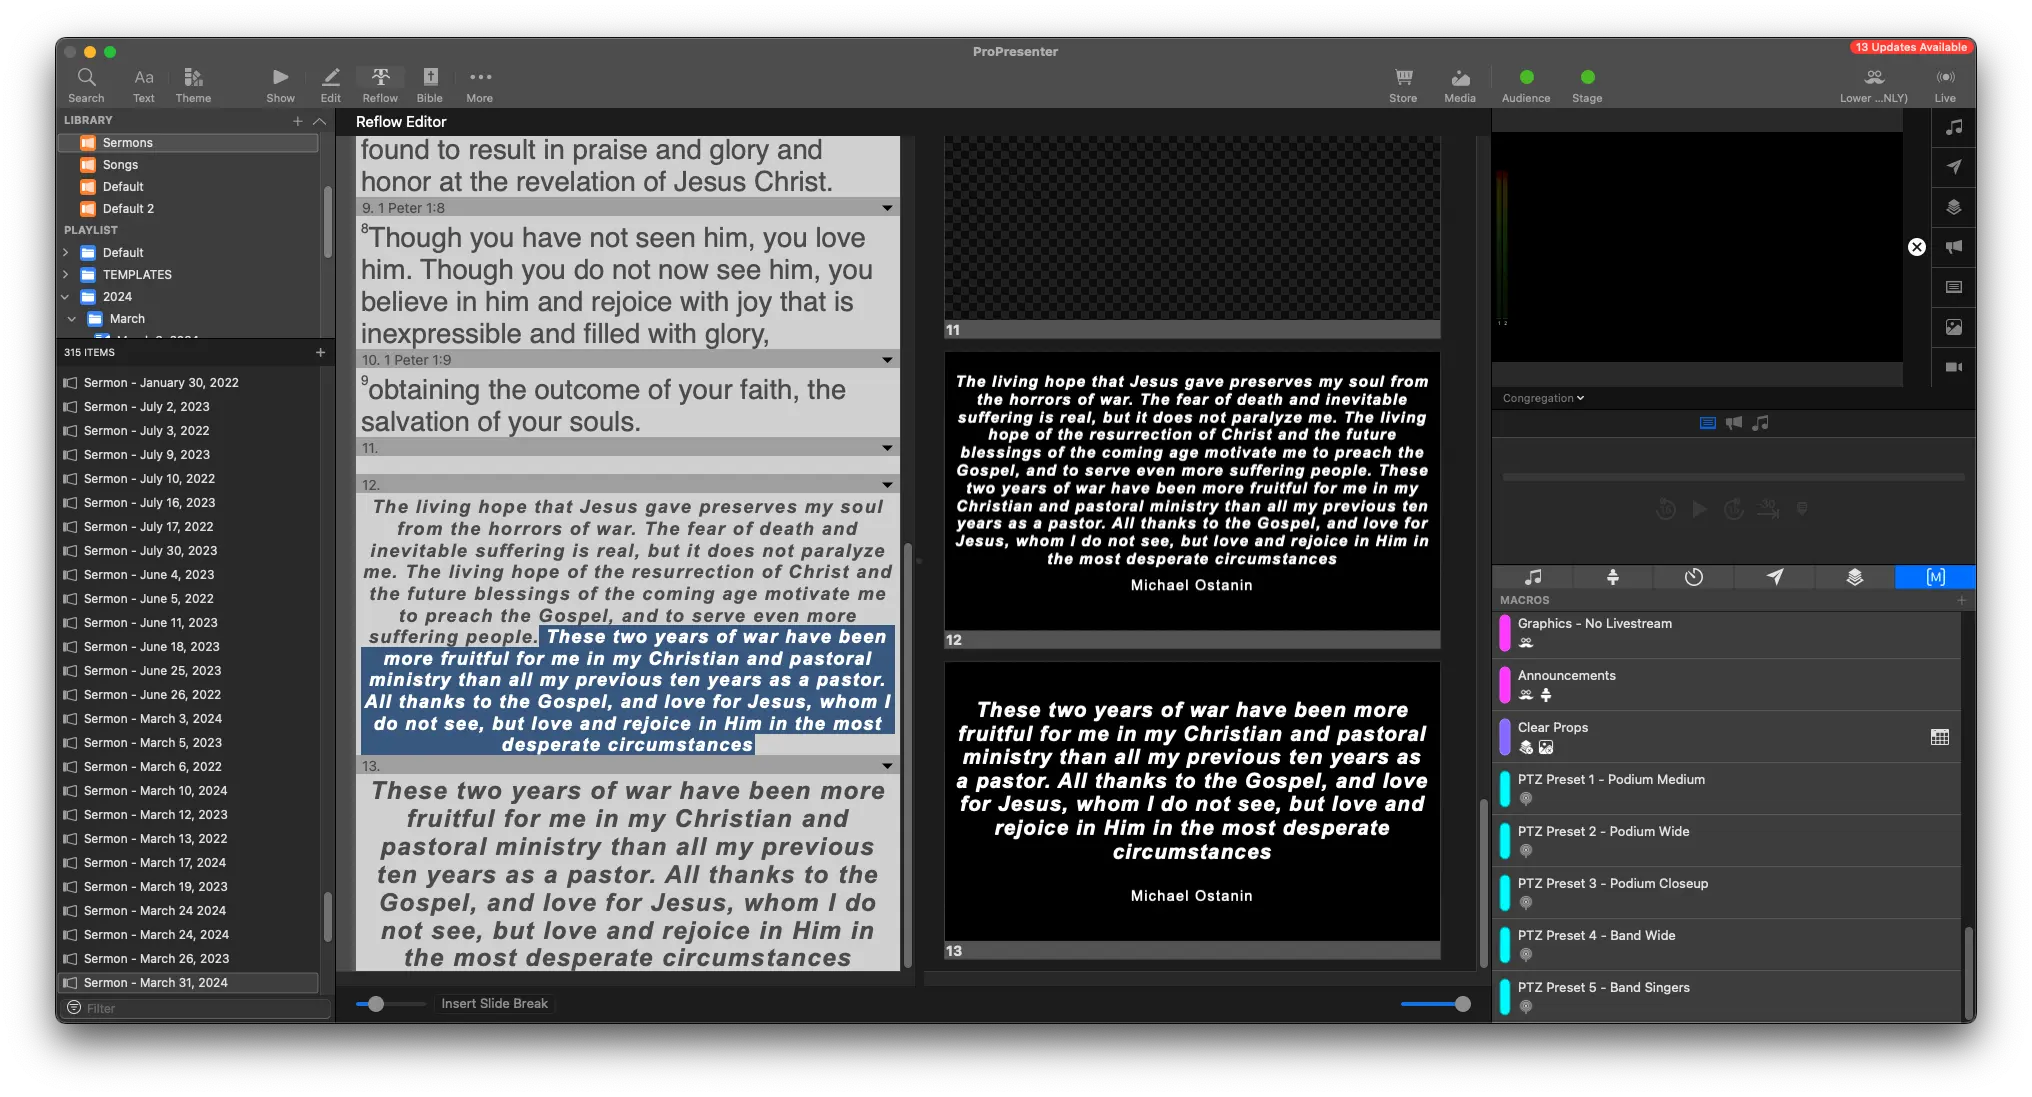
Task: Select the audio bin tab in the lower panel
Action: (1533, 577)
